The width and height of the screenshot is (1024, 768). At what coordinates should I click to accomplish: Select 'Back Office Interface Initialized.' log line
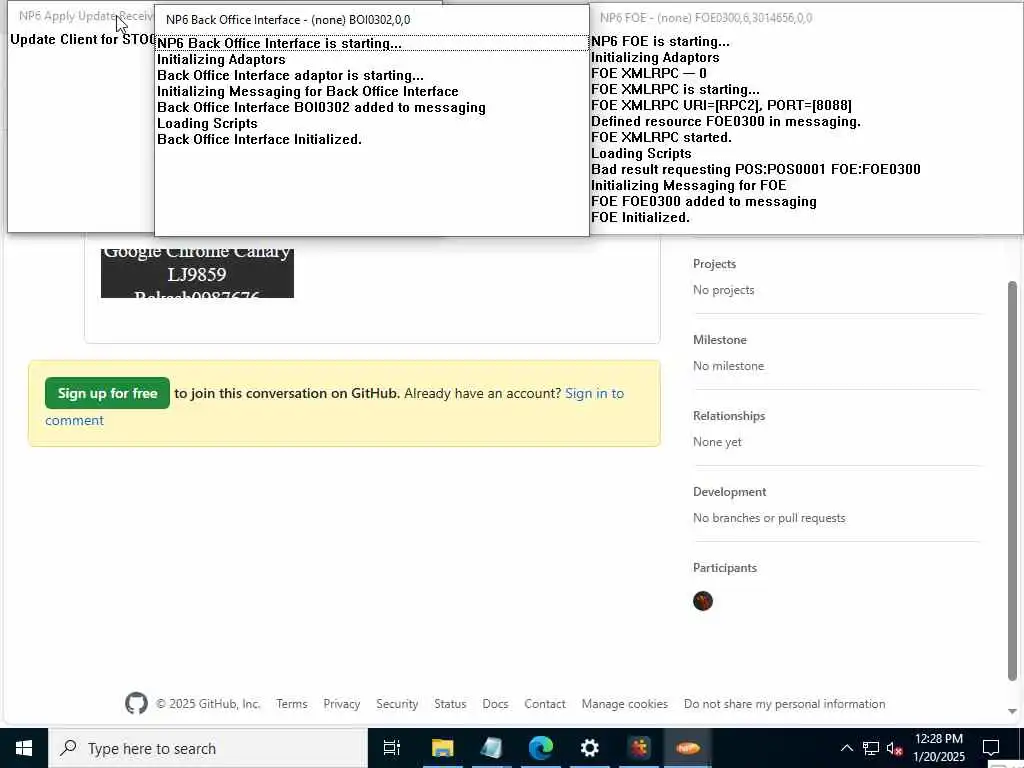(x=259, y=139)
